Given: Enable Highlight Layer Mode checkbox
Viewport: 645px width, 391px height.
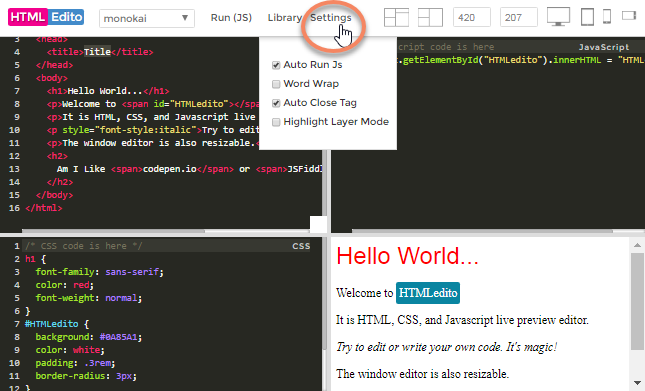Looking at the screenshot, I should coord(276,122).
